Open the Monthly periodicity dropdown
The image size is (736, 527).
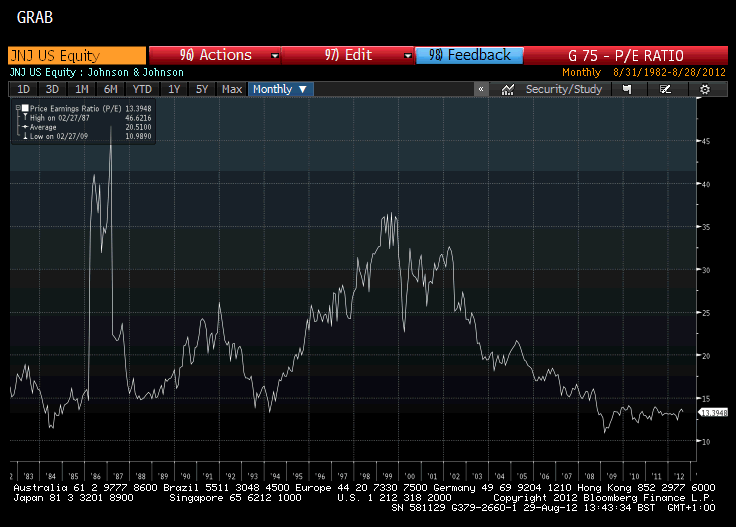click(x=280, y=89)
